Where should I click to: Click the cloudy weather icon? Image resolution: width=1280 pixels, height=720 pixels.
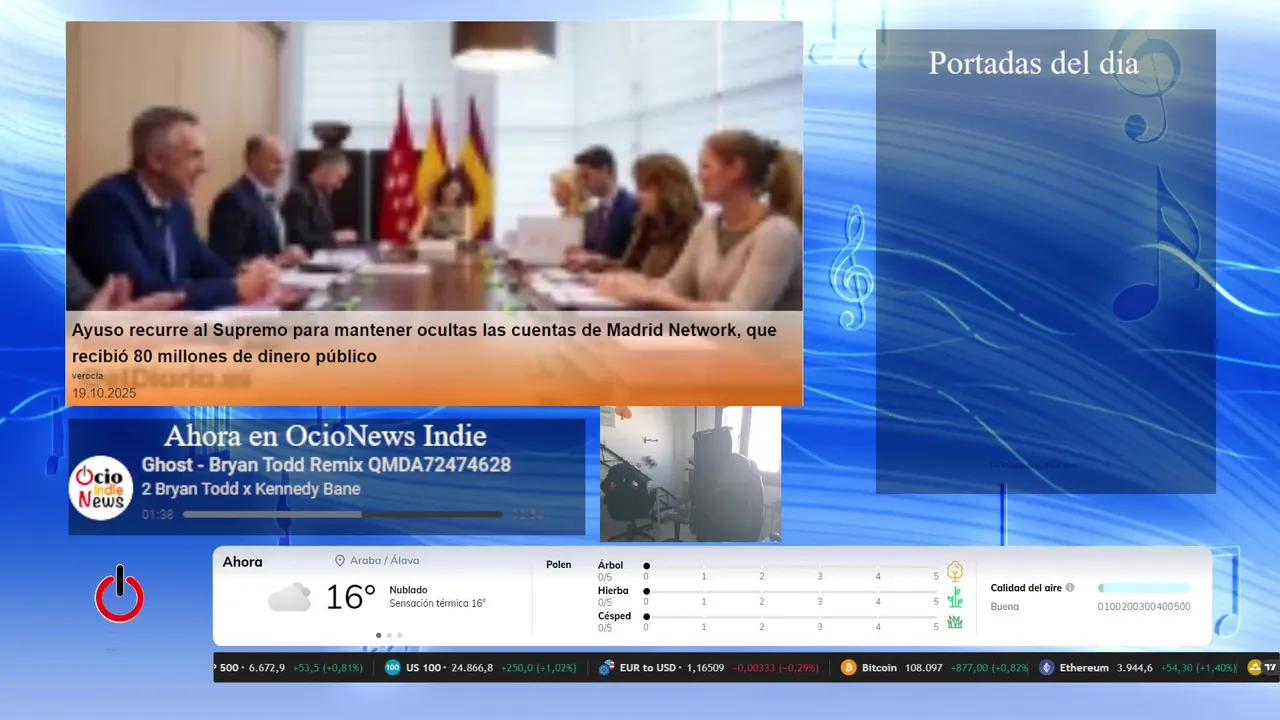point(289,597)
